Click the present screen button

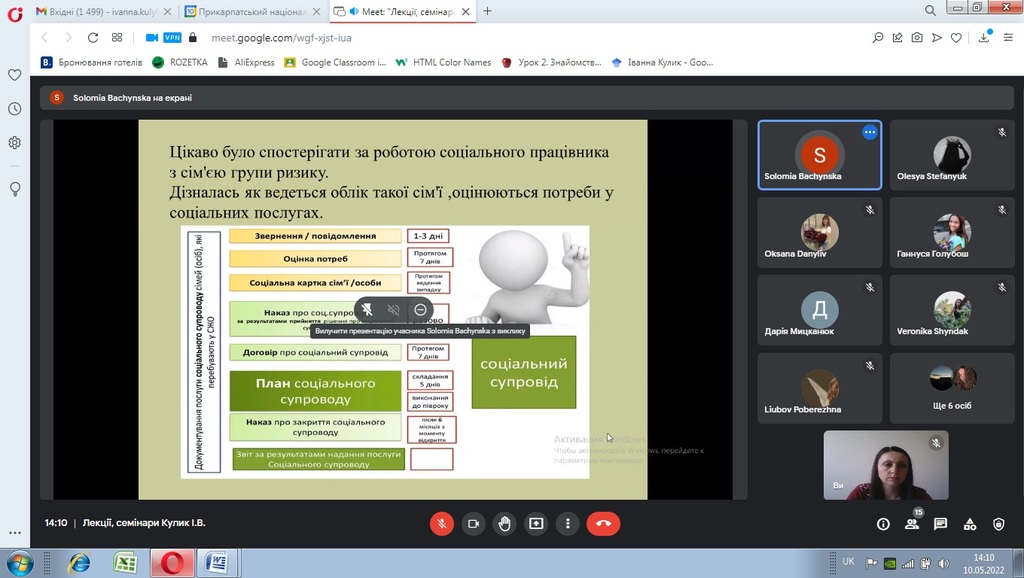coord(536,523)
